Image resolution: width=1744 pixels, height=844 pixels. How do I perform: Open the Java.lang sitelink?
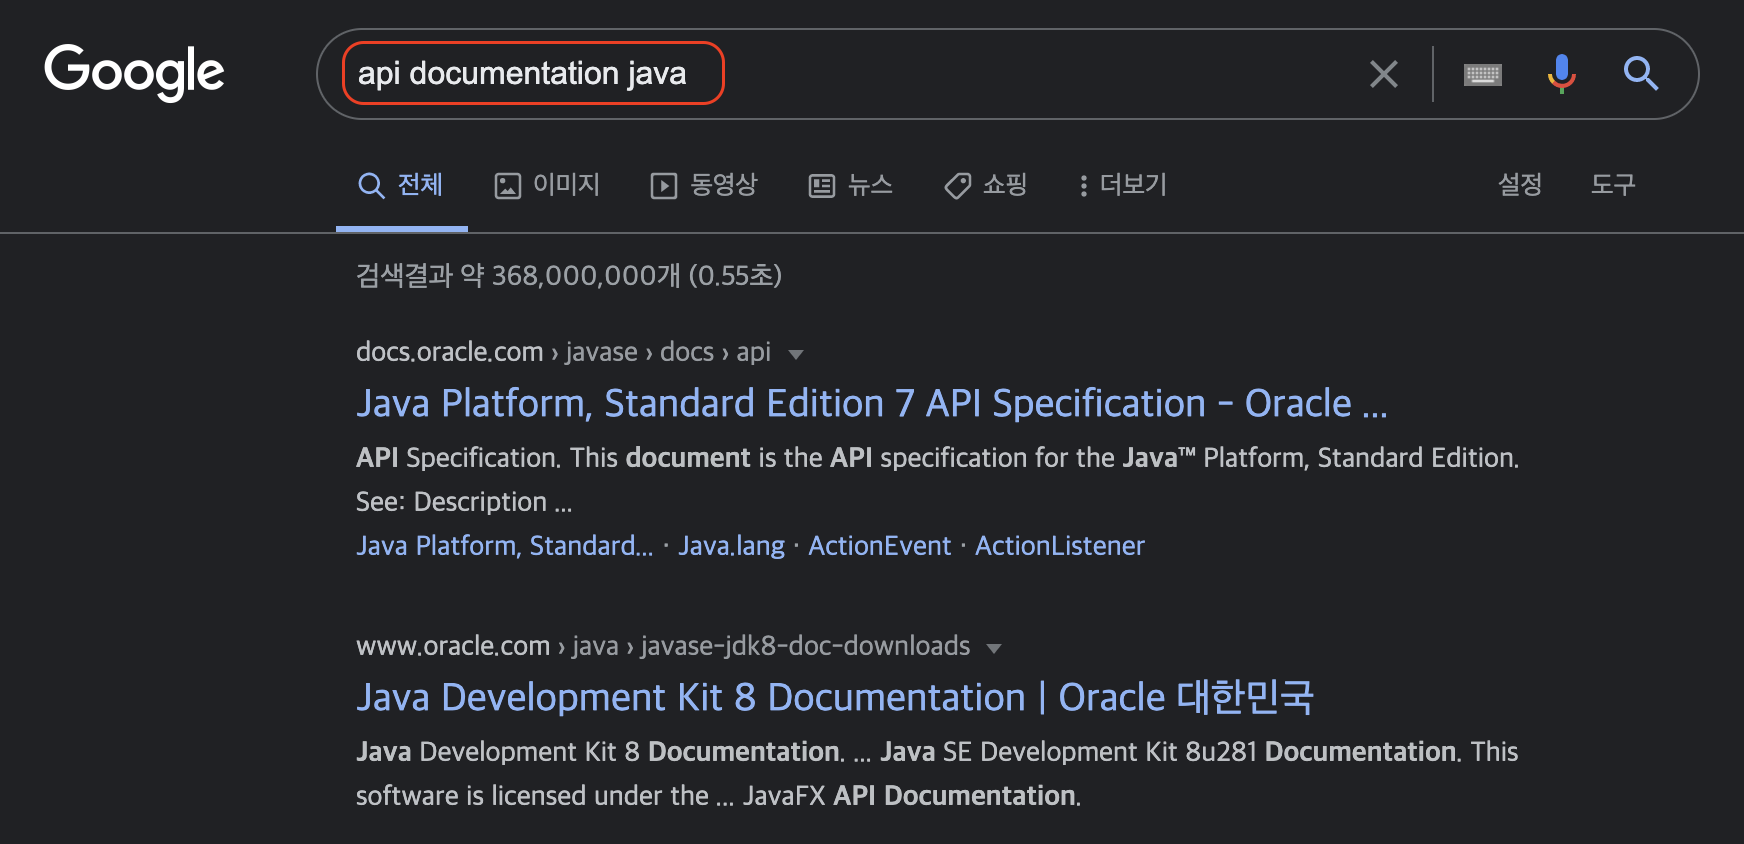point(732,546)
